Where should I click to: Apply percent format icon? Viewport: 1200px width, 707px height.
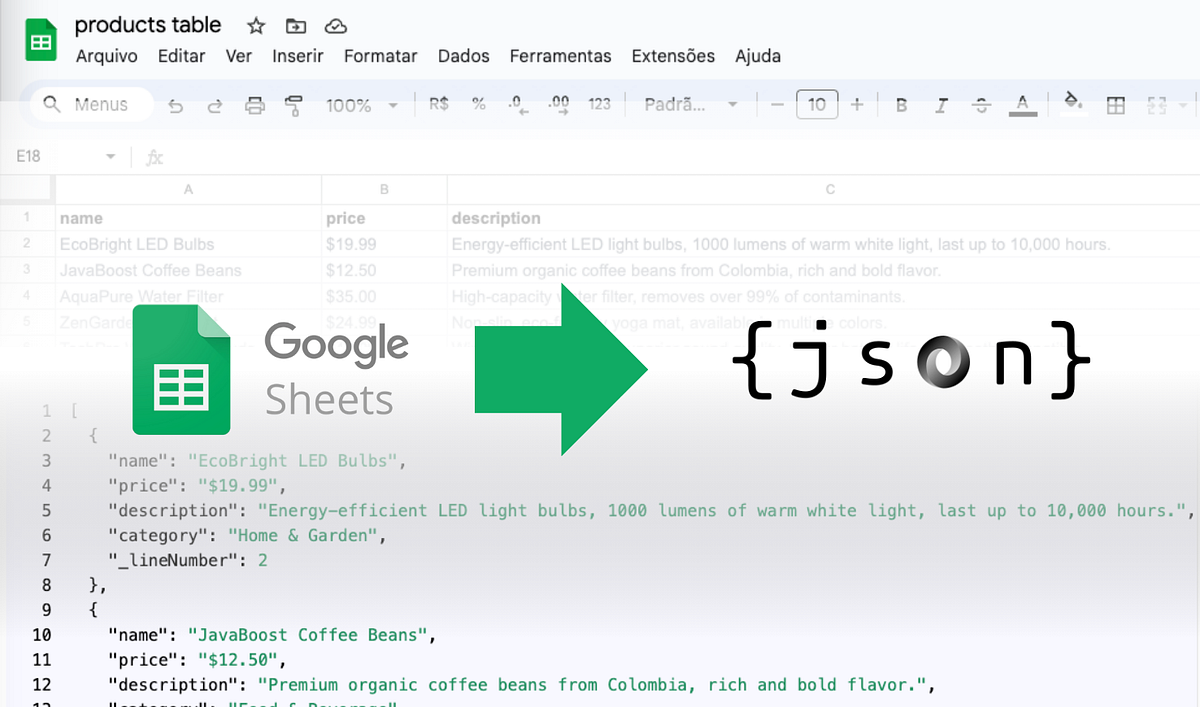pos(478,104)
